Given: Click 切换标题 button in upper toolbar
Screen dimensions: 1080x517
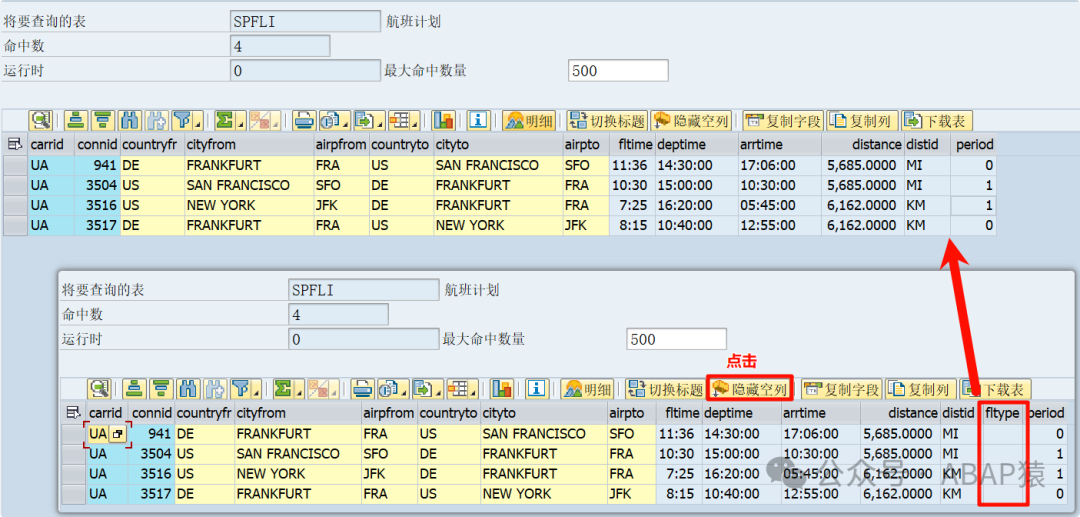Looking at the screenshot, I should click(606, 121).
